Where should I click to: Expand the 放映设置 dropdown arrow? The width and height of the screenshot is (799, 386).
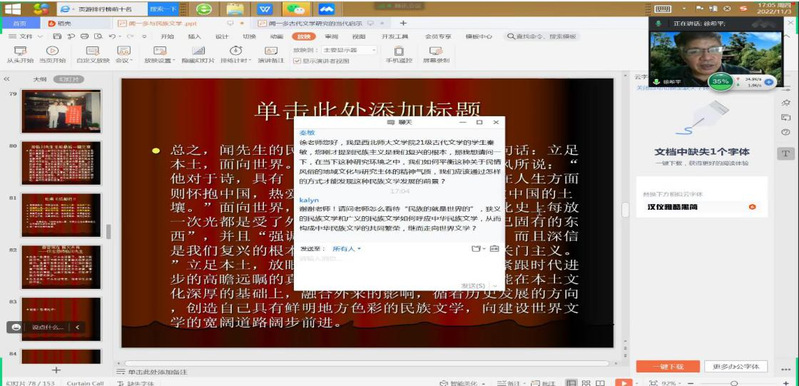174,61
